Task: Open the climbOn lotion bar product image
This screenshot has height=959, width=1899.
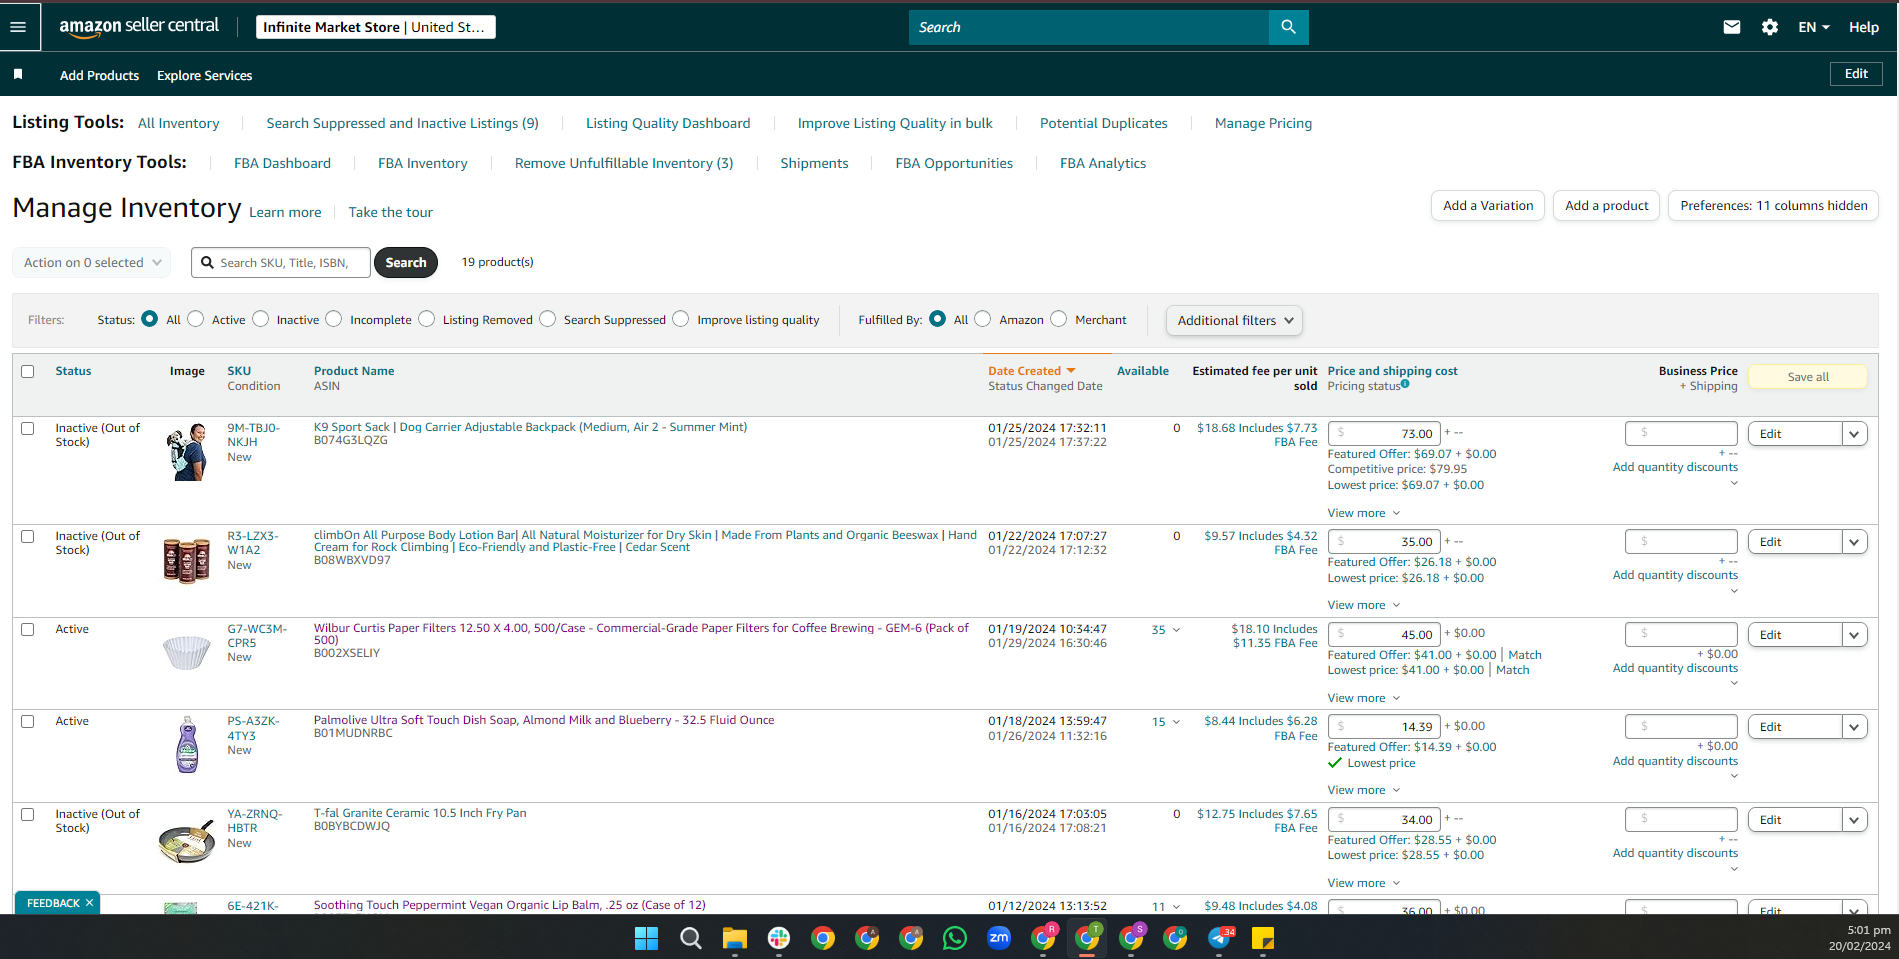Action: click(x=187, y=560)
